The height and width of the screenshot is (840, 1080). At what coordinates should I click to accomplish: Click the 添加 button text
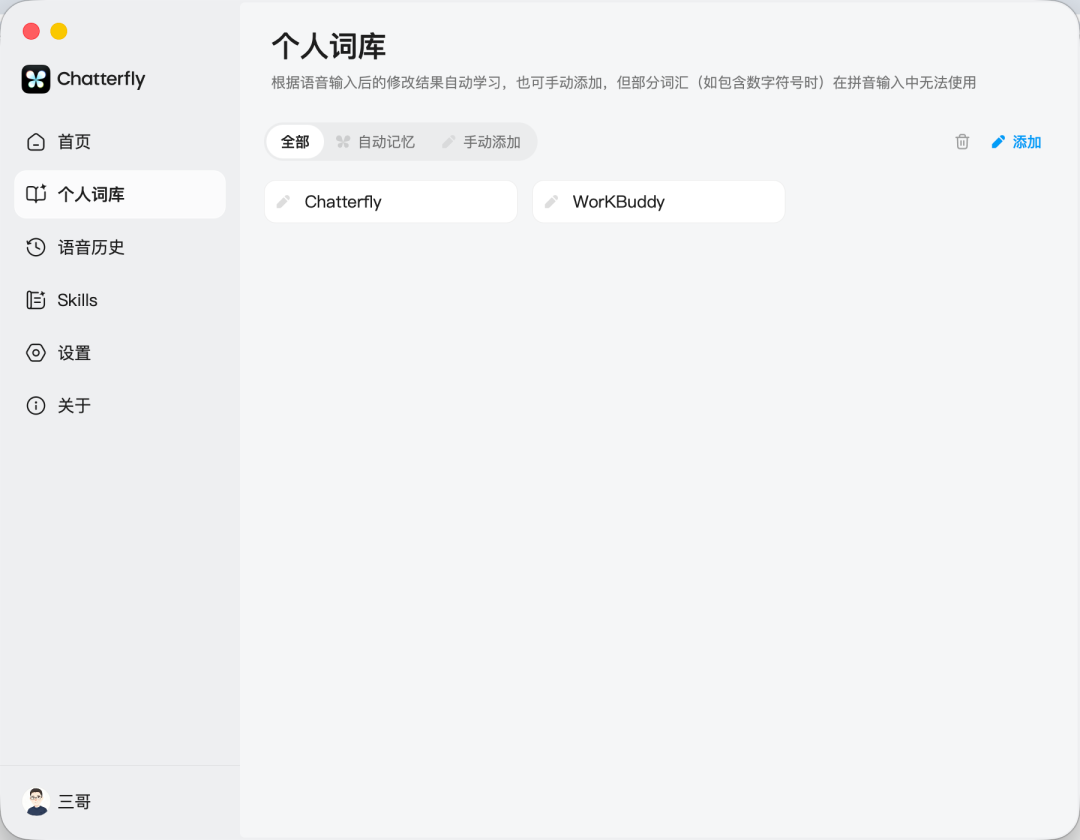point(1027,142)
